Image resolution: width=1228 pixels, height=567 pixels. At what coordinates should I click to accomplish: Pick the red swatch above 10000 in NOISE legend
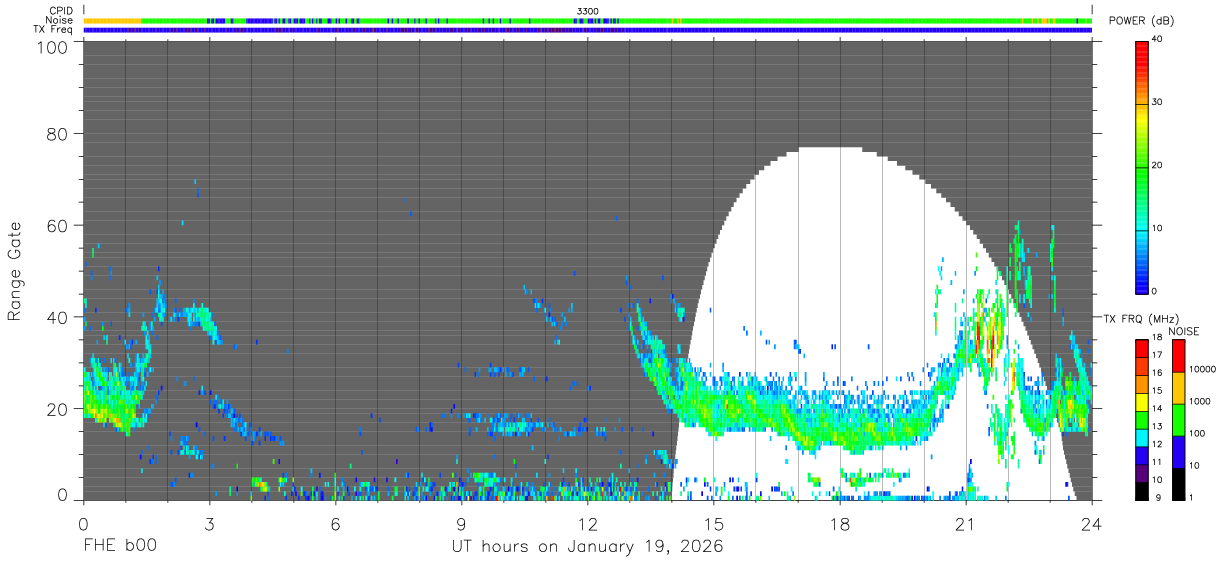click(1178, 356)
